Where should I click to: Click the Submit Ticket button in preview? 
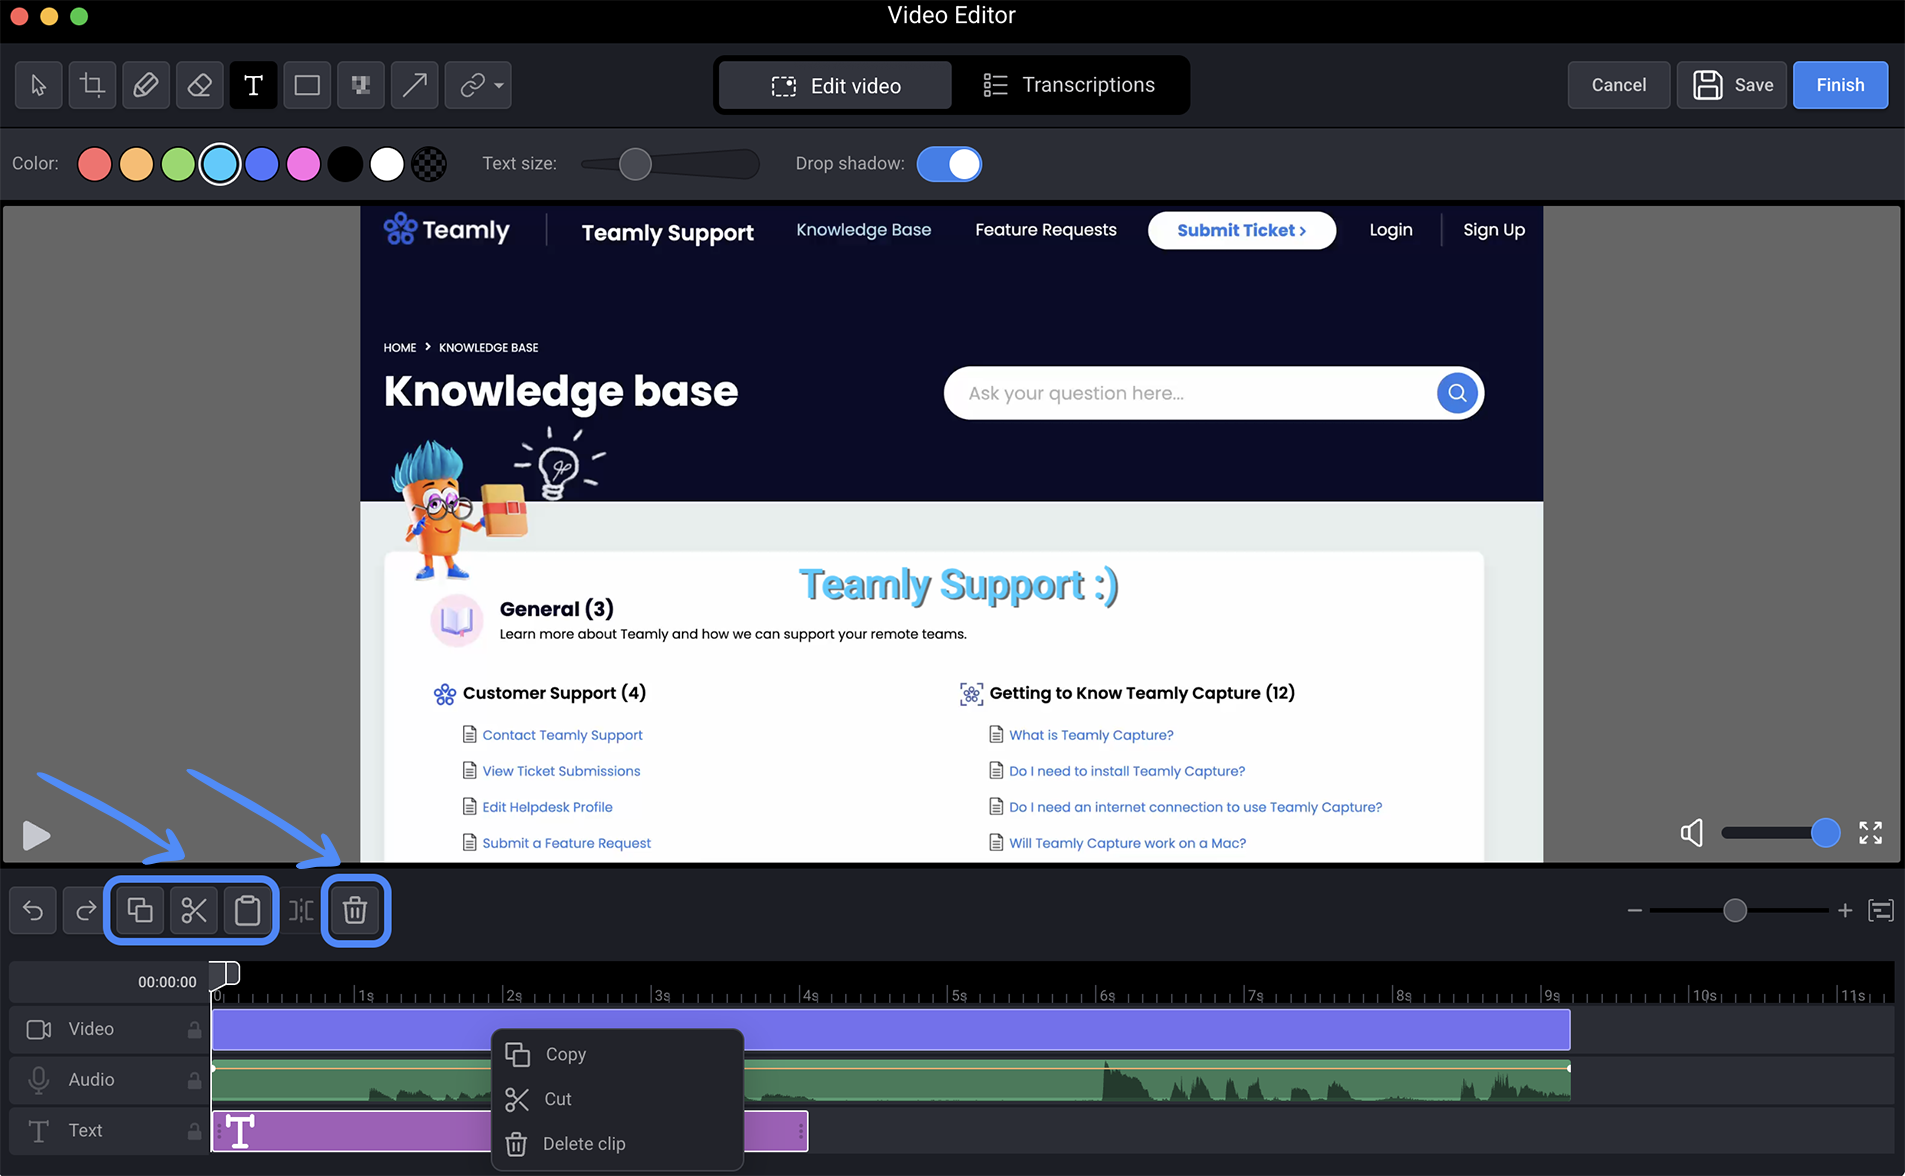(x=1241, y=230)
